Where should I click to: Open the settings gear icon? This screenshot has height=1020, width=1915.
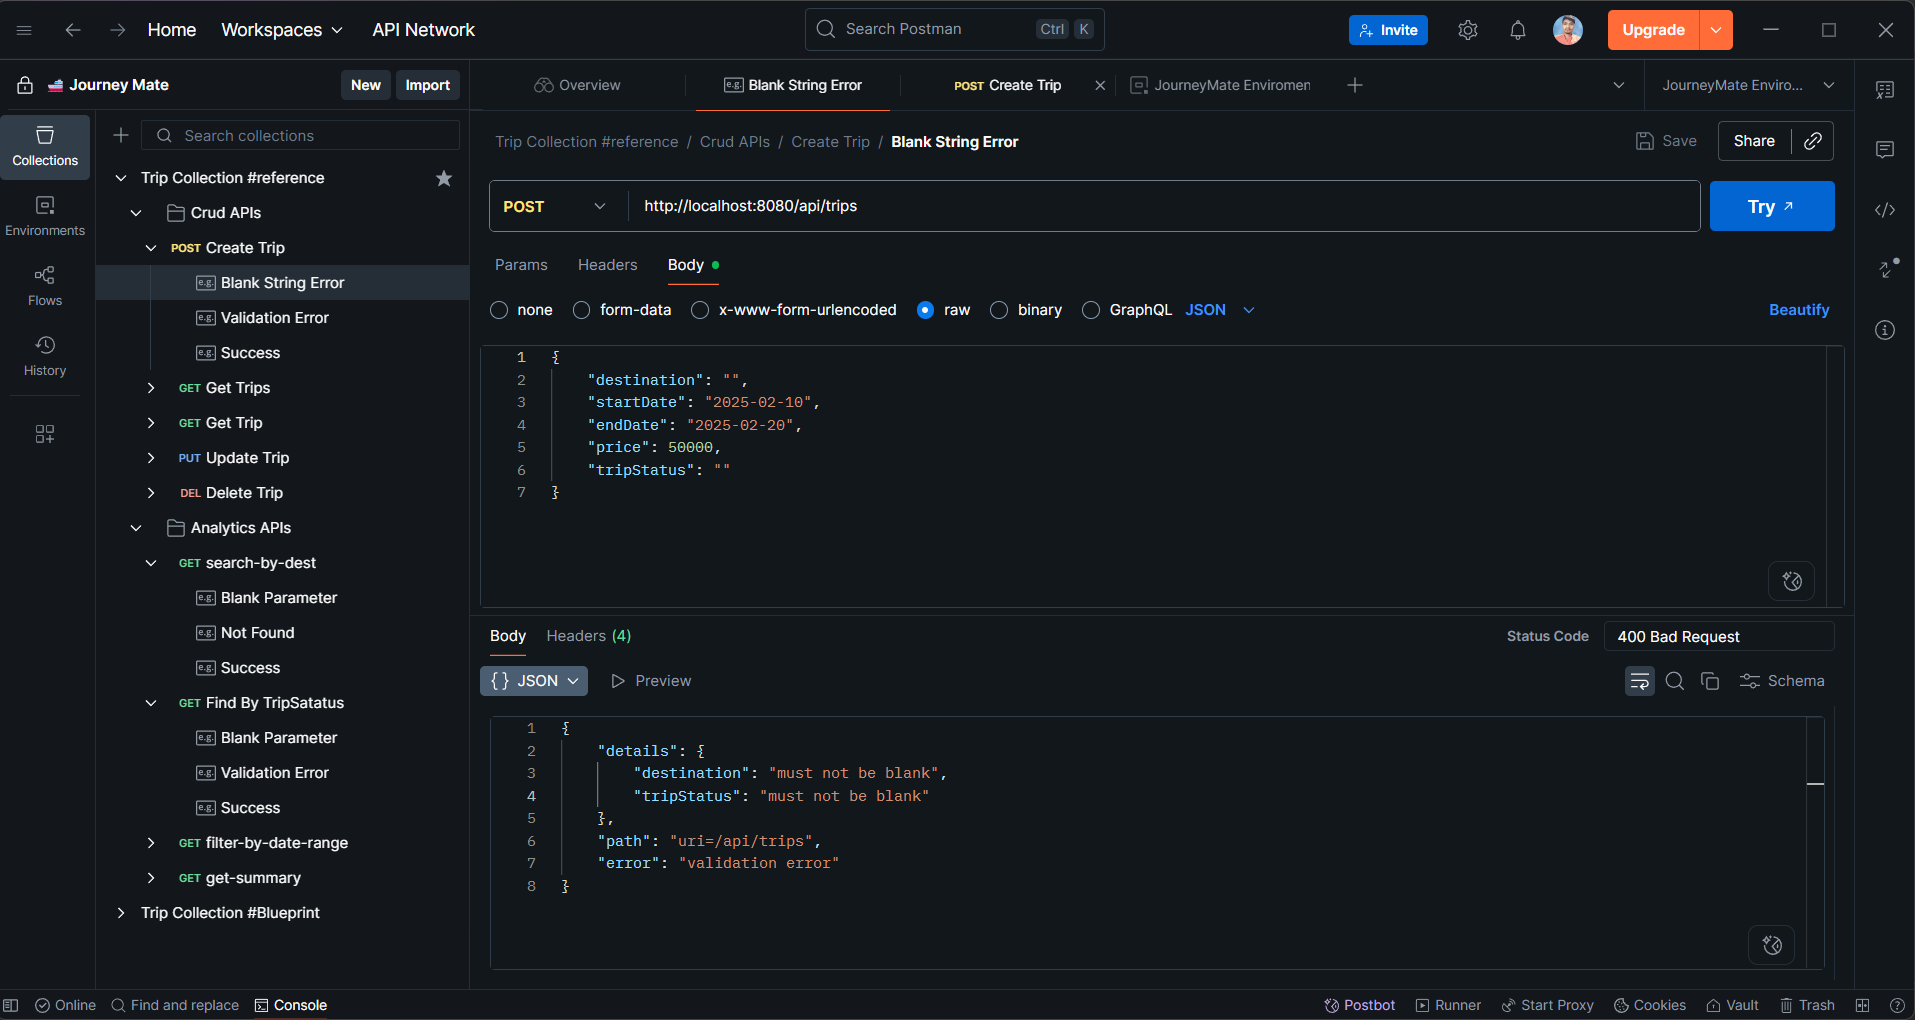[1467, 30]
